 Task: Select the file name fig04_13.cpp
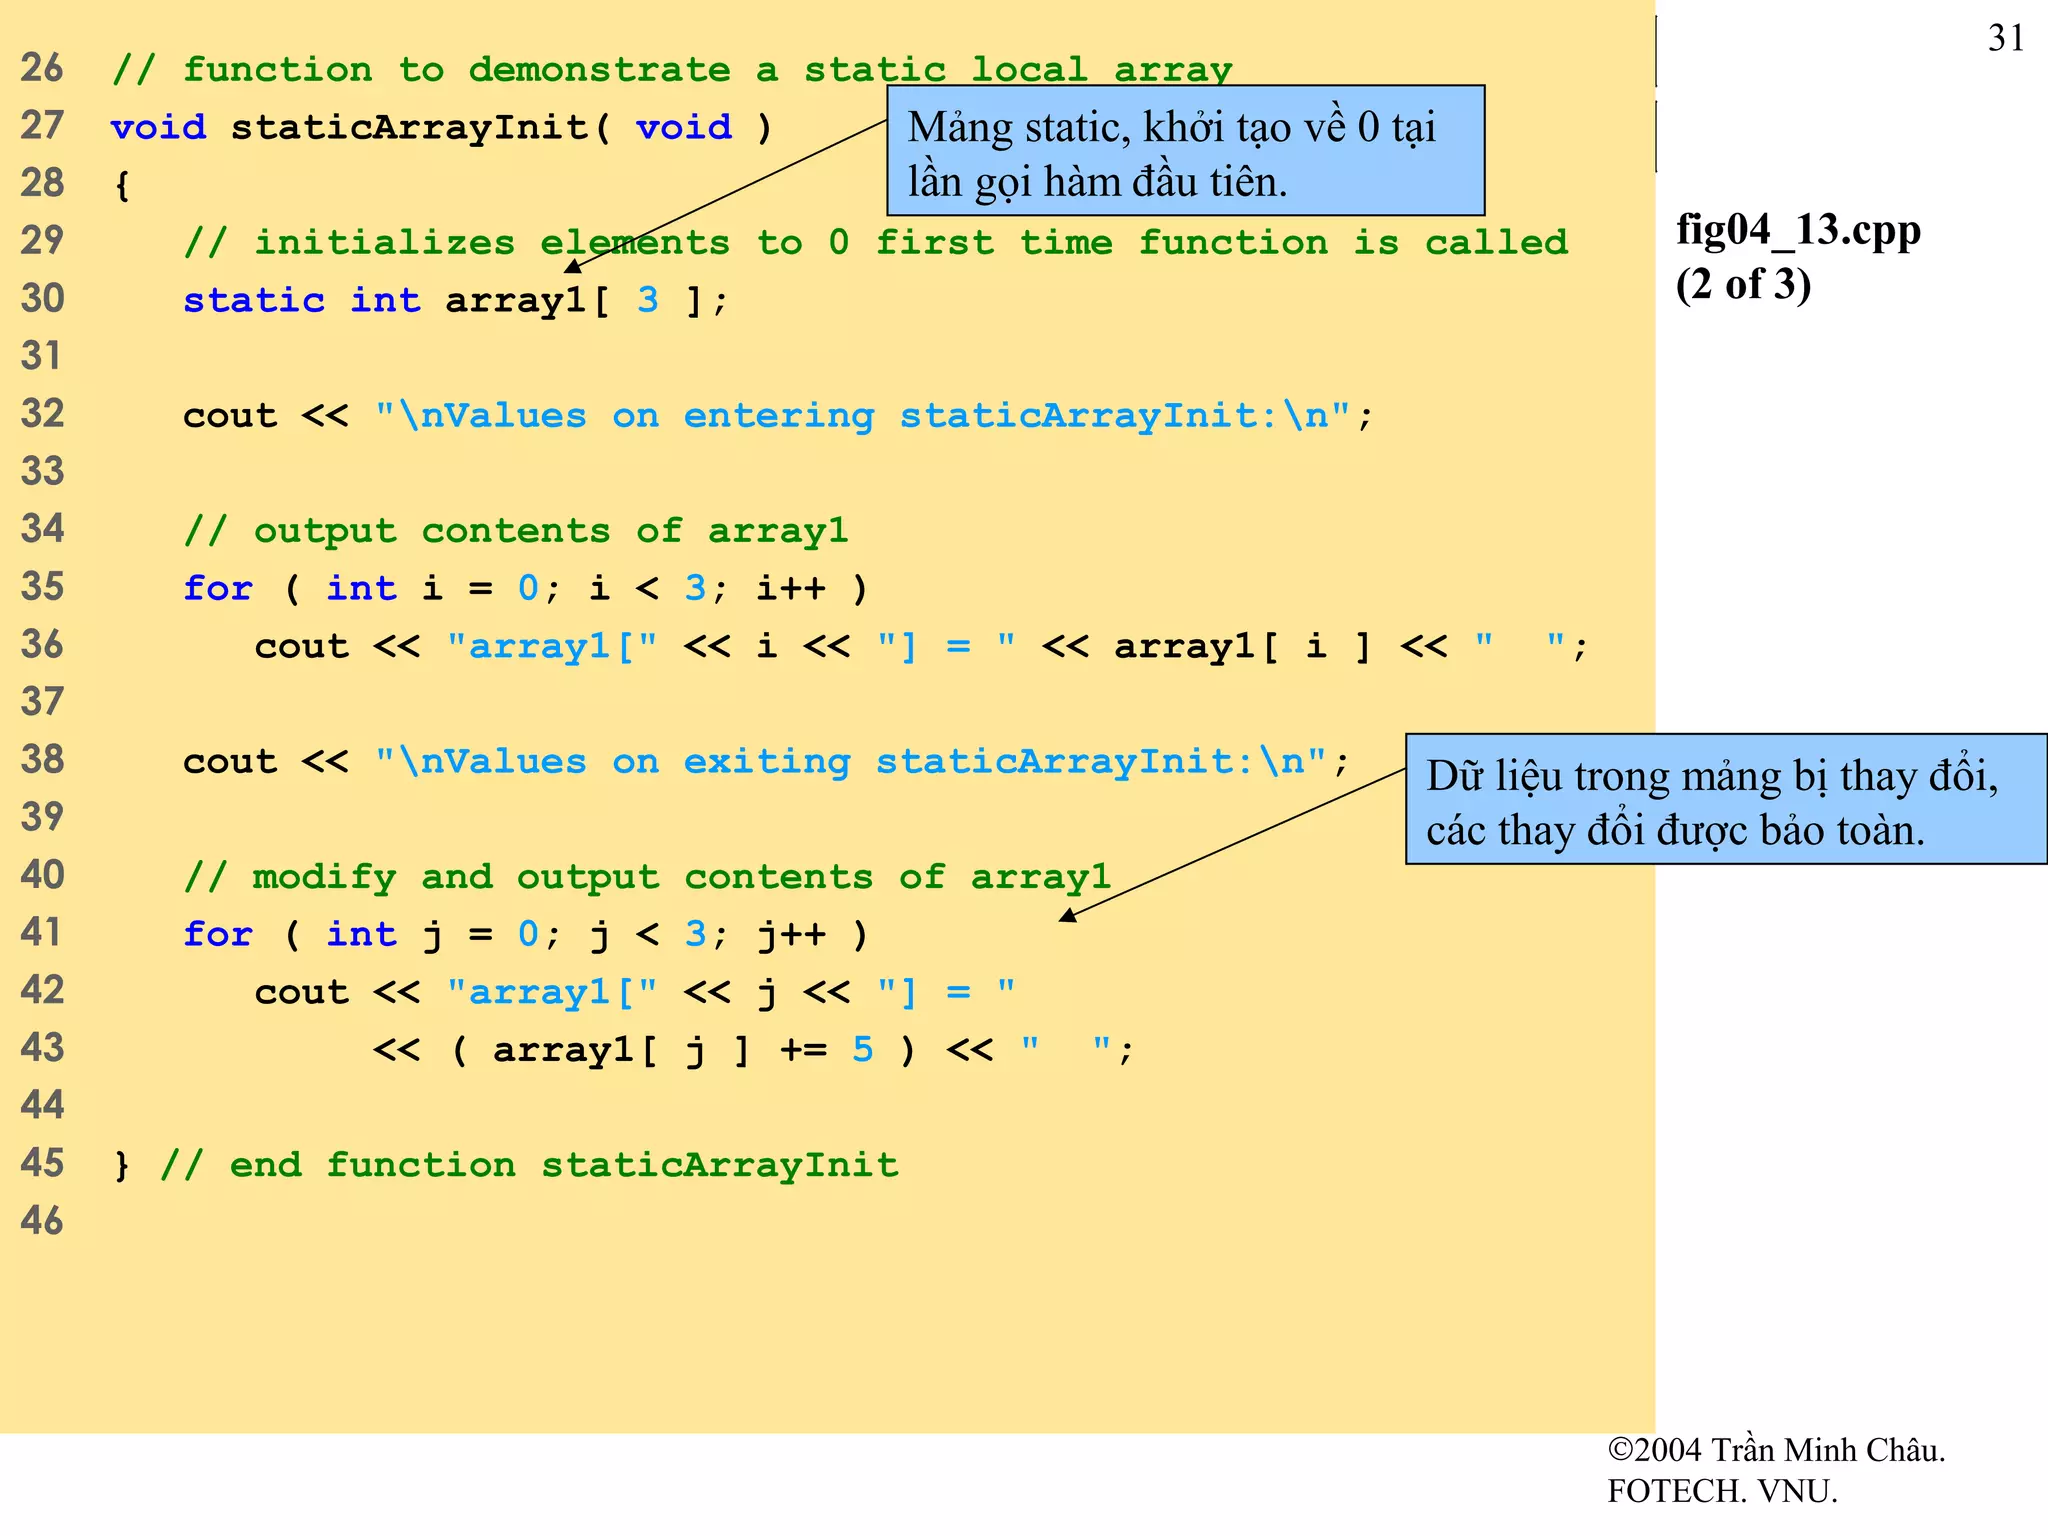click(1798, 231)
